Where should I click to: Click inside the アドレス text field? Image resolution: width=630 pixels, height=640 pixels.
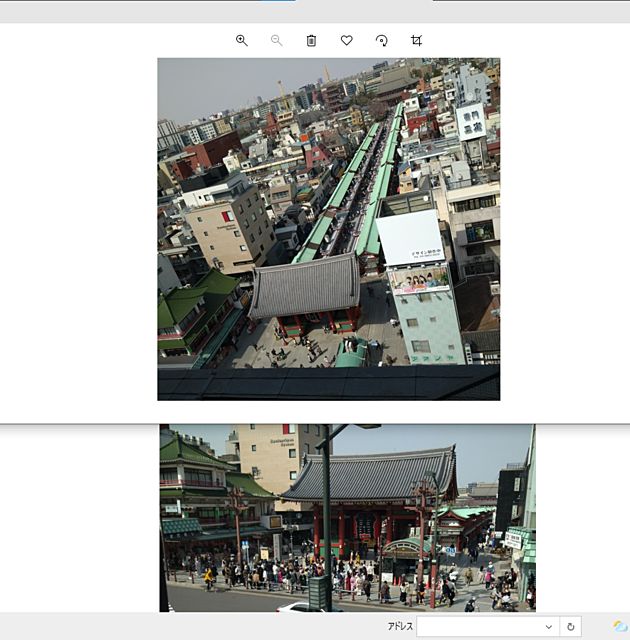pos(478,627)
